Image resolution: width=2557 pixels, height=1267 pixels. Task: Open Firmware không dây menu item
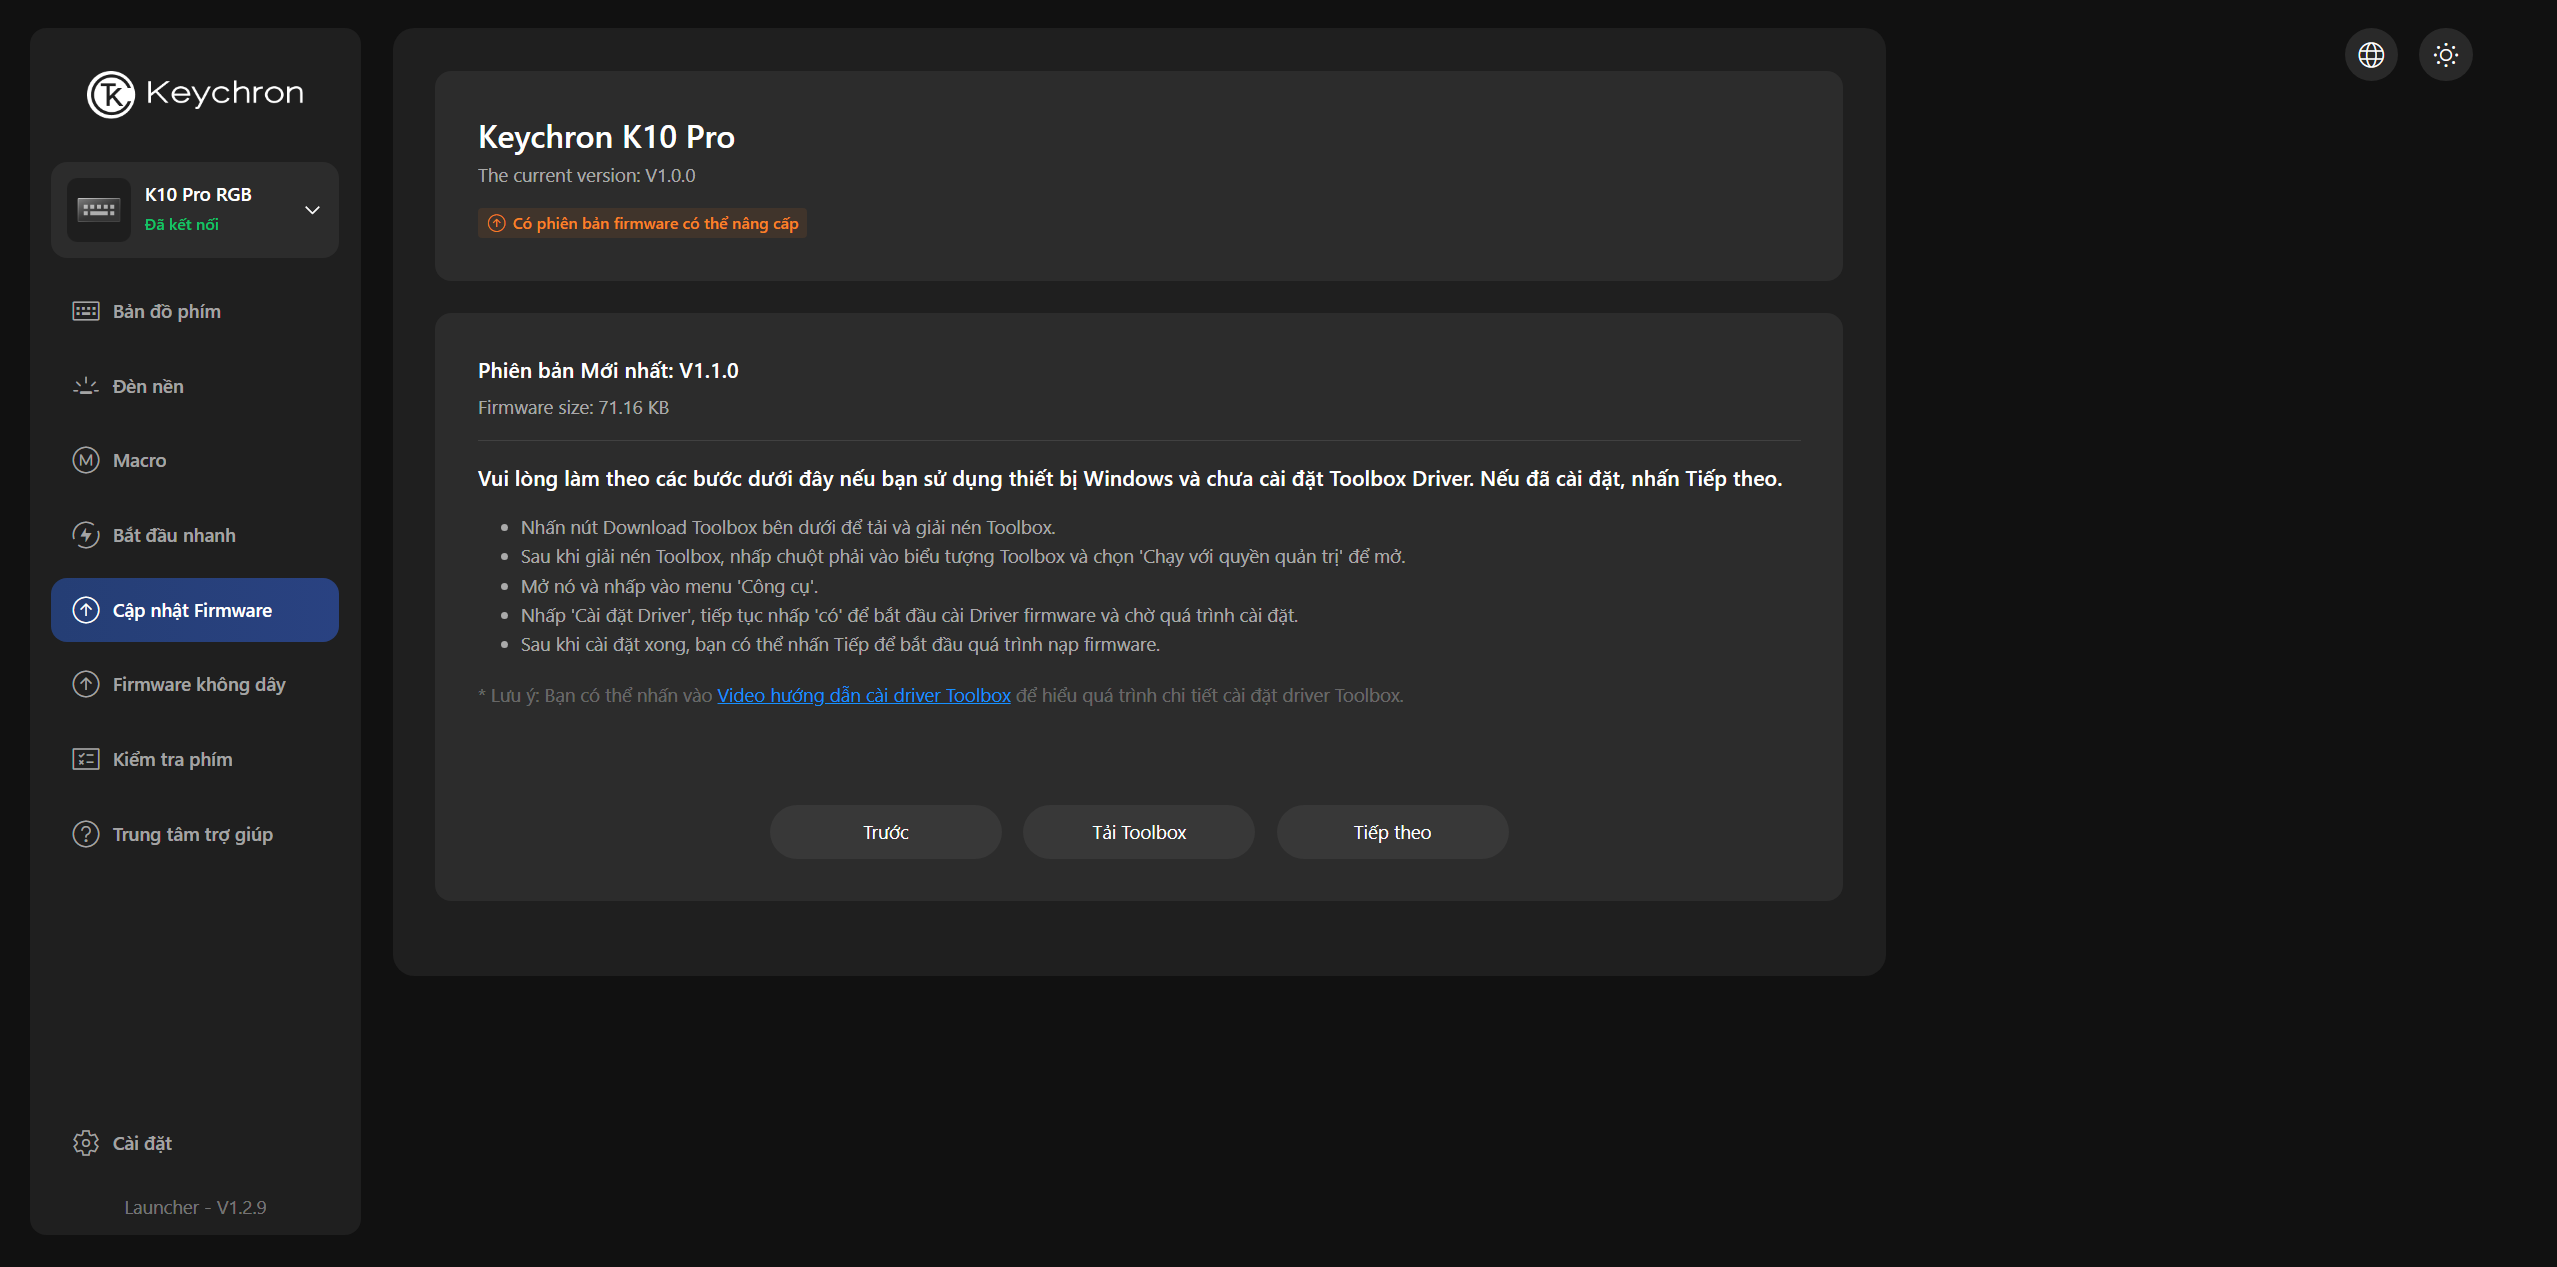[x=198, y=684]
